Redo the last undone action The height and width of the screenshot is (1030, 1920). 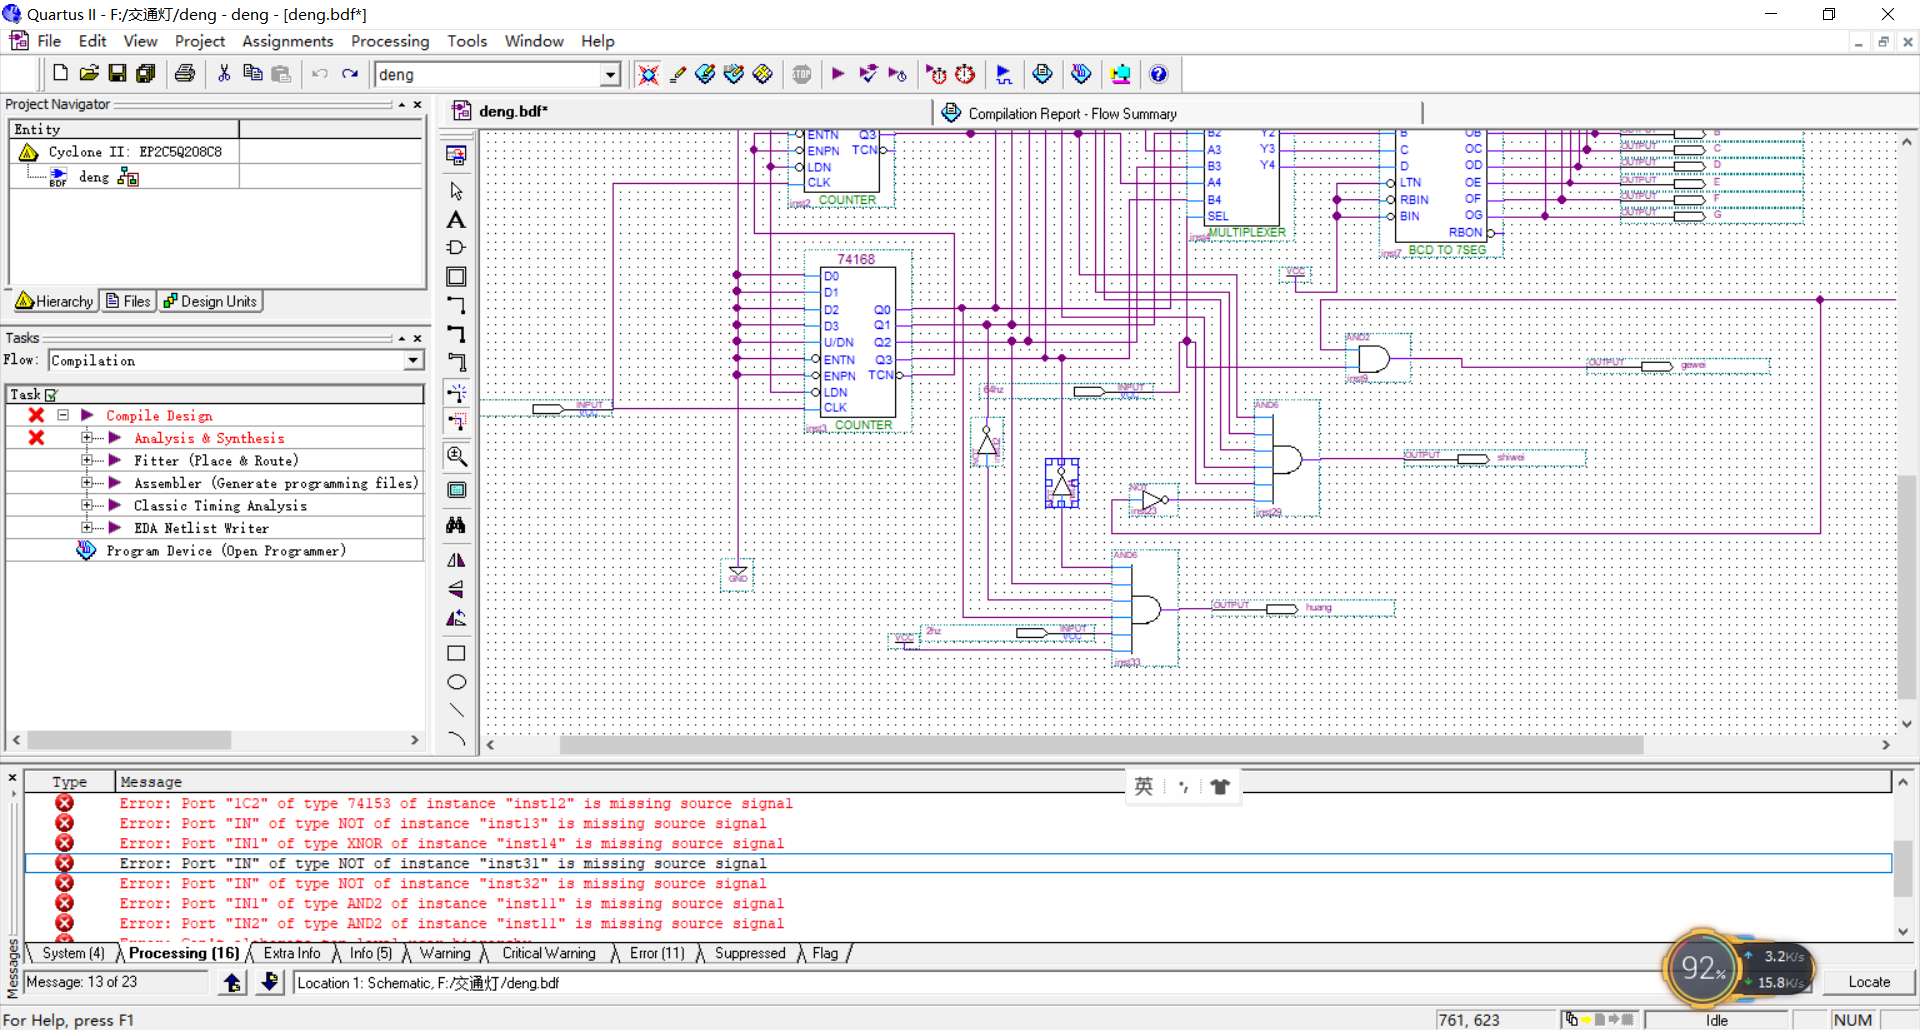click(x=349, y=73)
